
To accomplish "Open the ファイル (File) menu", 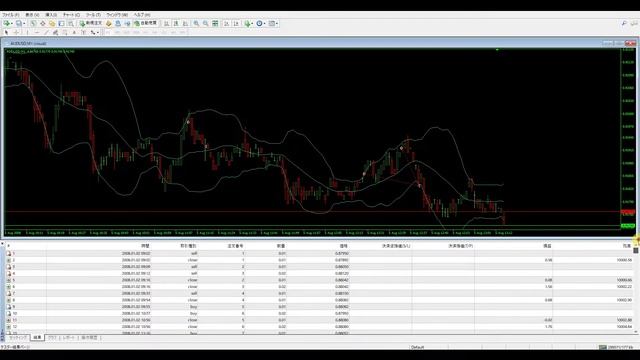I will [11, 15].
